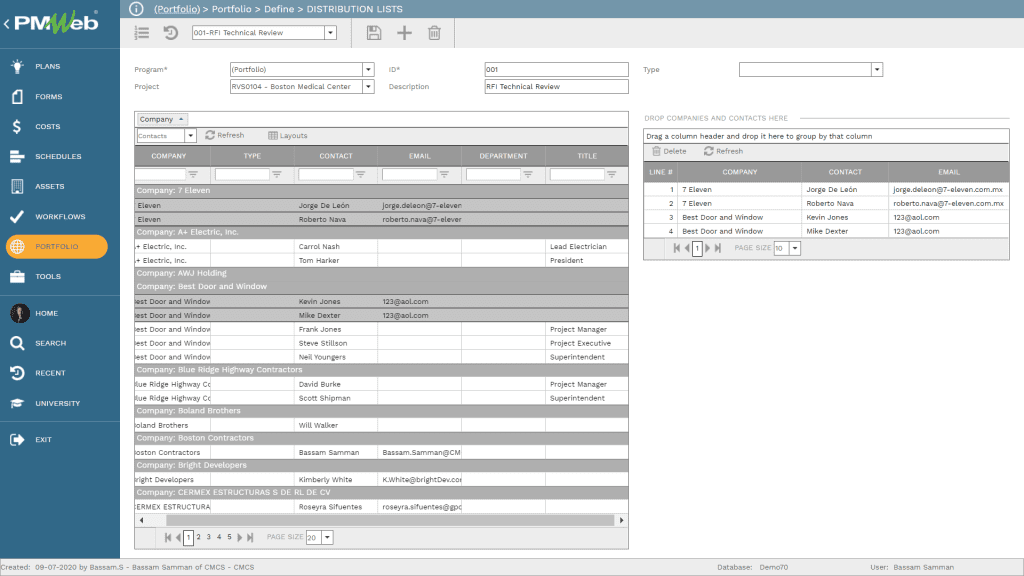Image resolution: width=1024 pixels, height=576 pixels.
Task: Delete the current record with trash icon
Action: (434, 33)
